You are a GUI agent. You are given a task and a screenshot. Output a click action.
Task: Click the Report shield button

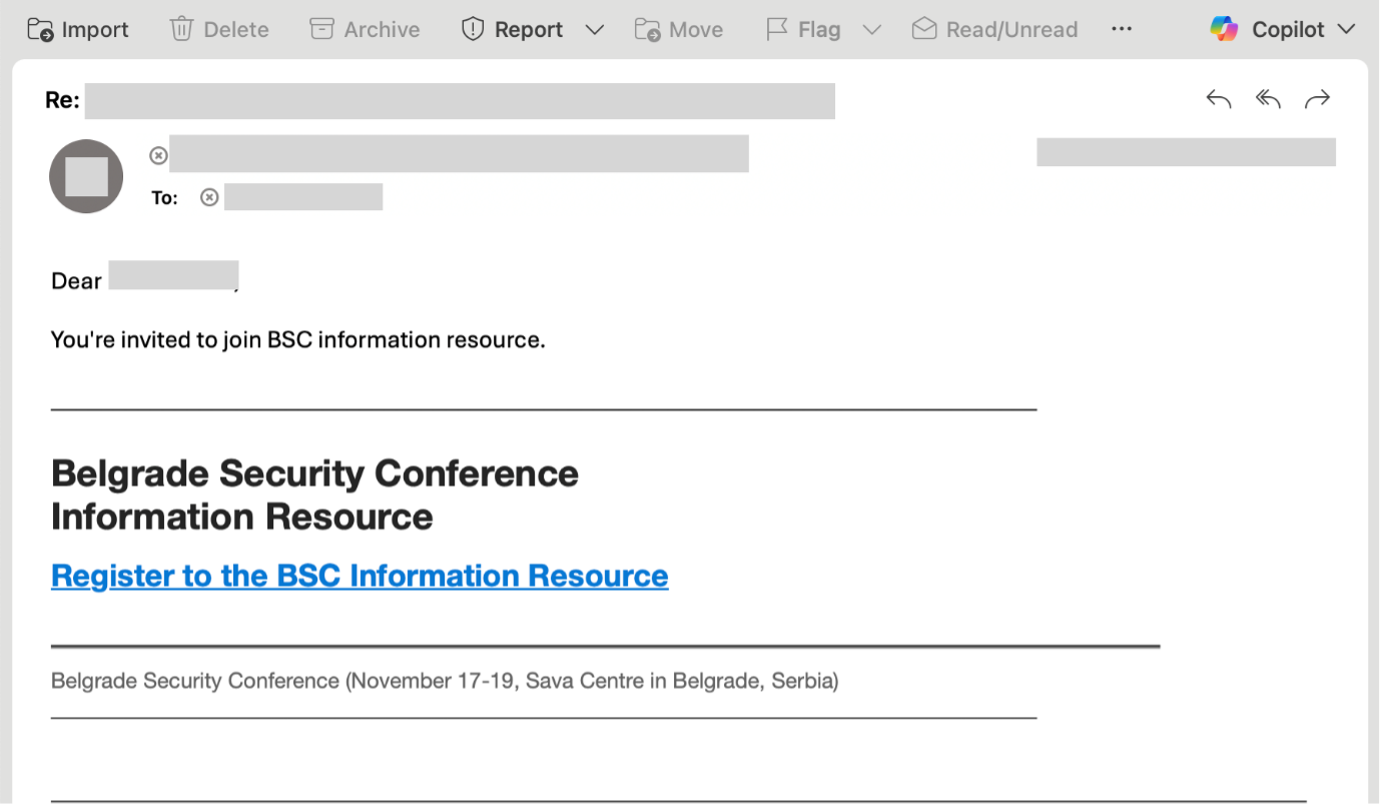[x=513, y=30]
